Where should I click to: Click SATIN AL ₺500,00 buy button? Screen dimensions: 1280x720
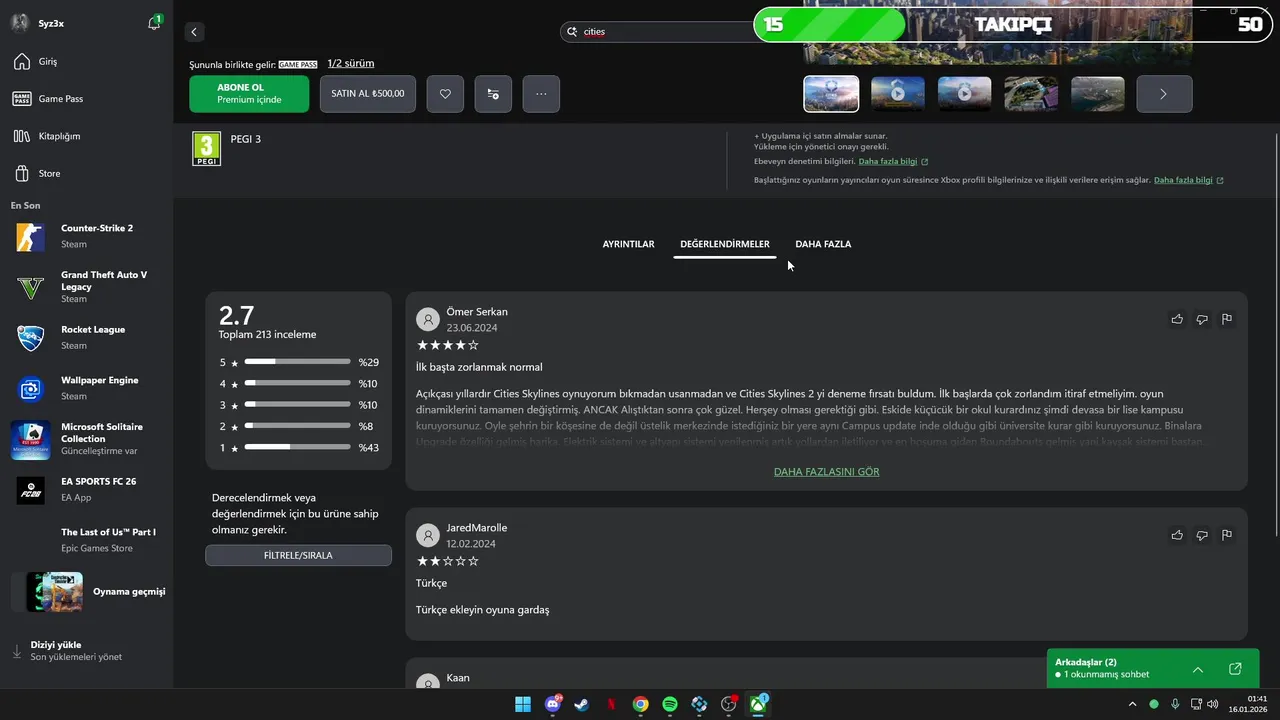[368, 94]
